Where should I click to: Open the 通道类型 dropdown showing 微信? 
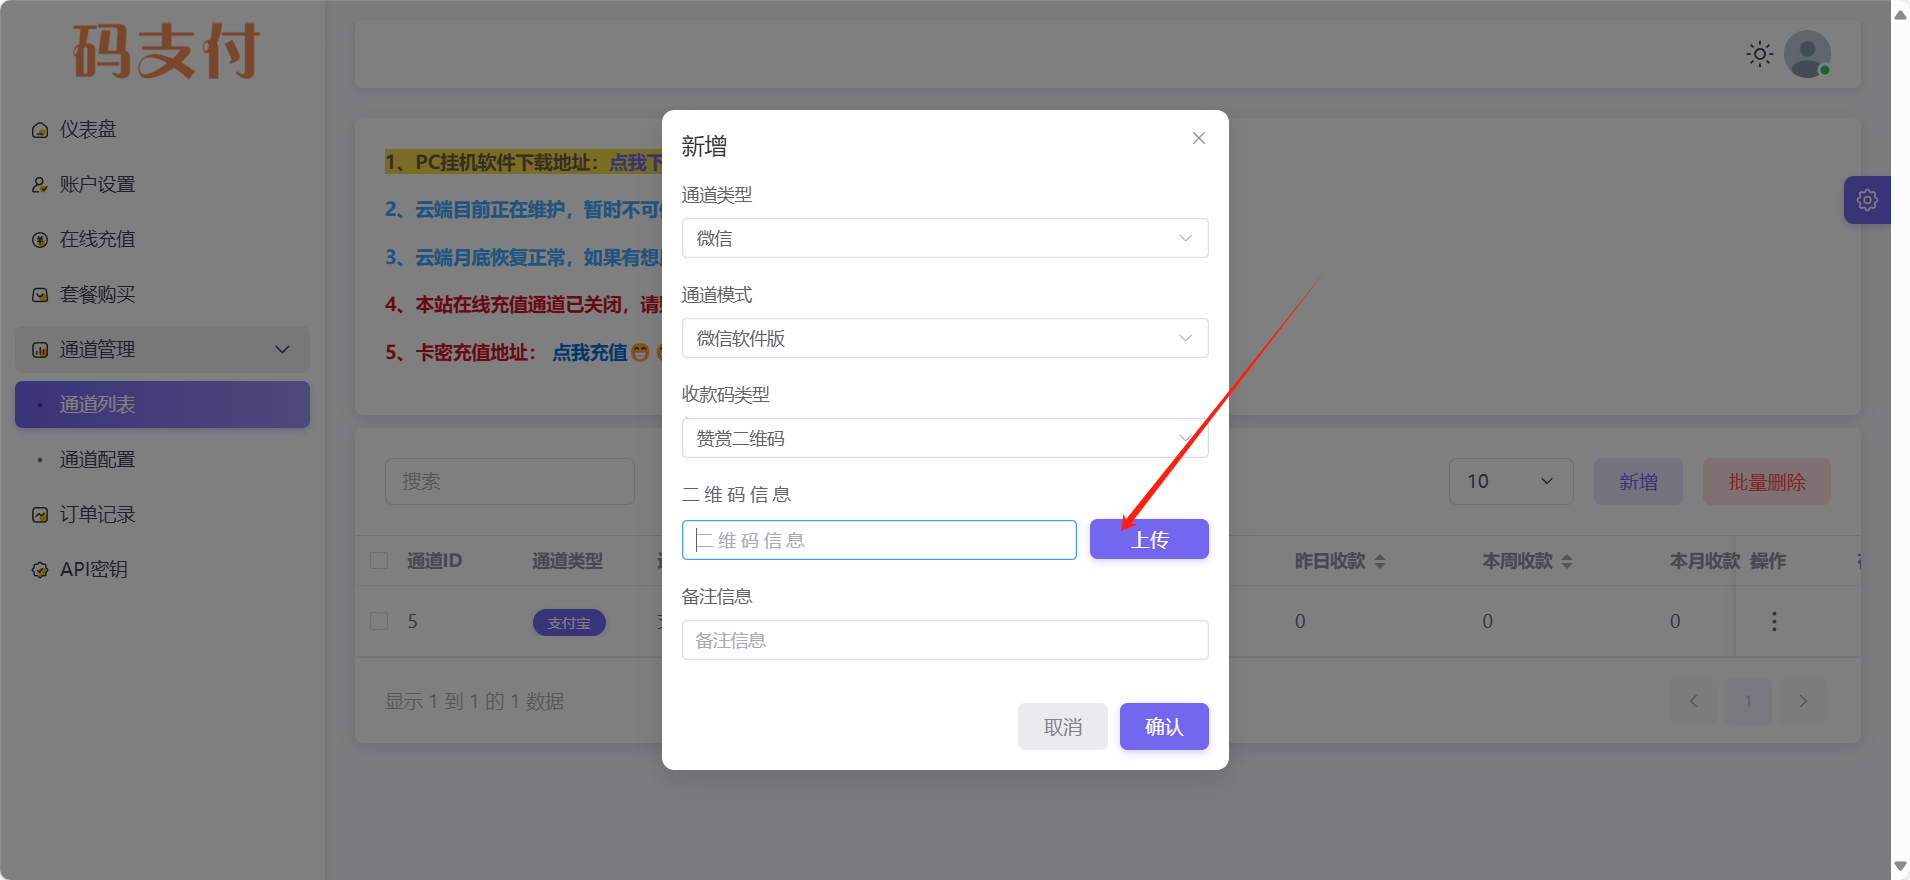(945, 238)
